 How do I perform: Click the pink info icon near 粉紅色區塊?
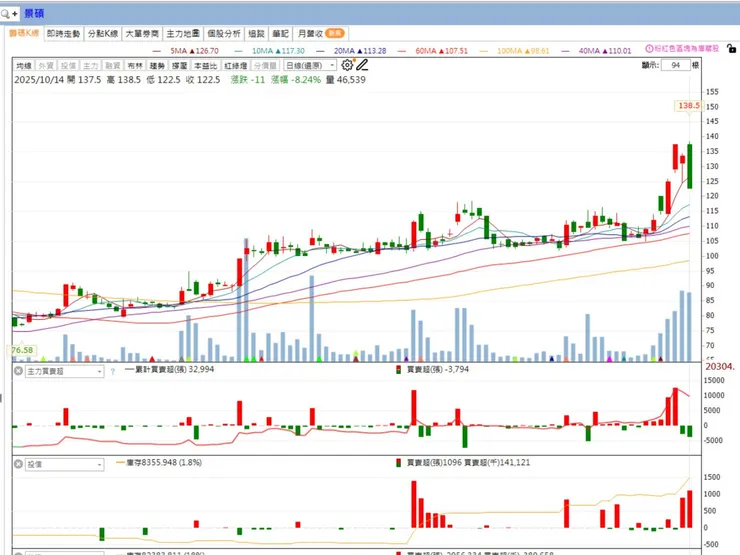pos(649,49)
